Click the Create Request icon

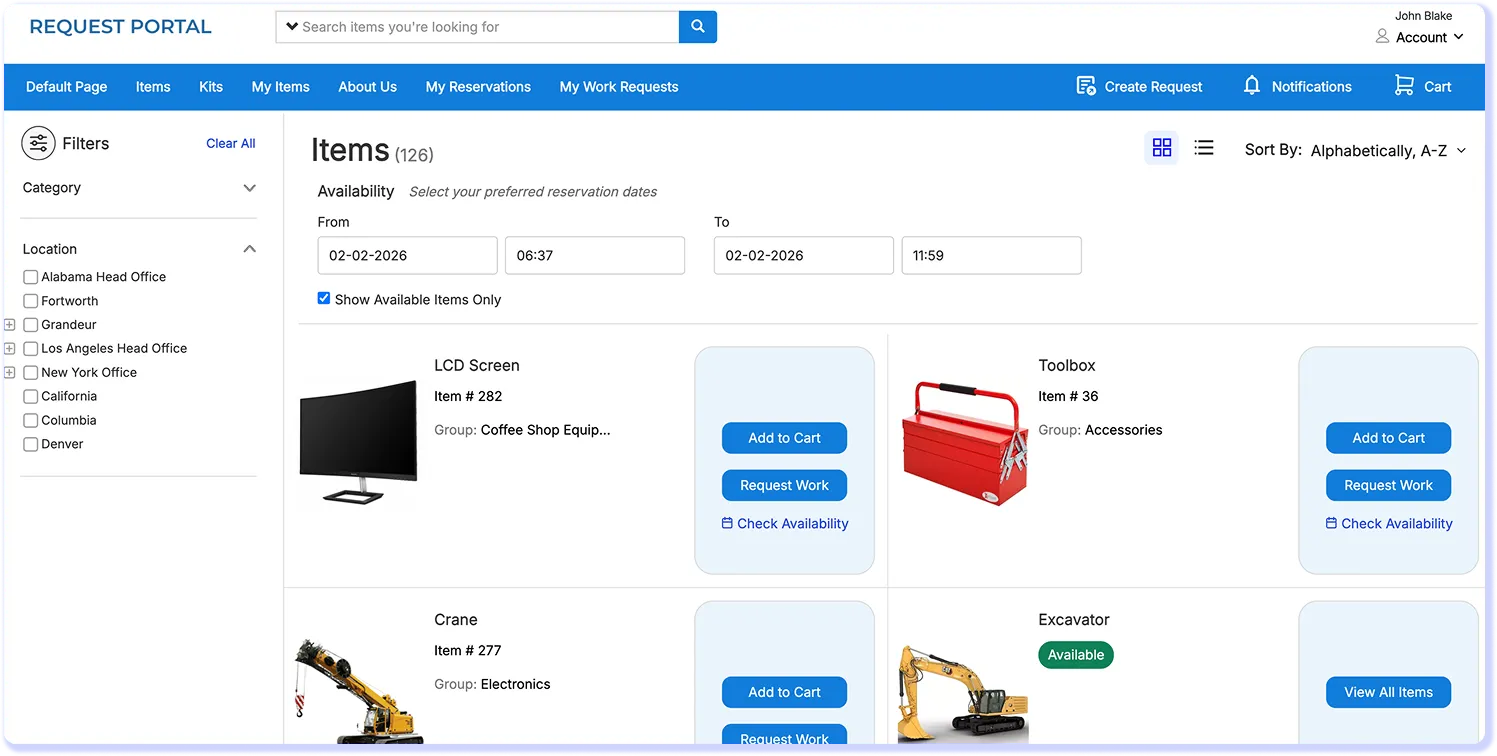[x=1085, y=86]
